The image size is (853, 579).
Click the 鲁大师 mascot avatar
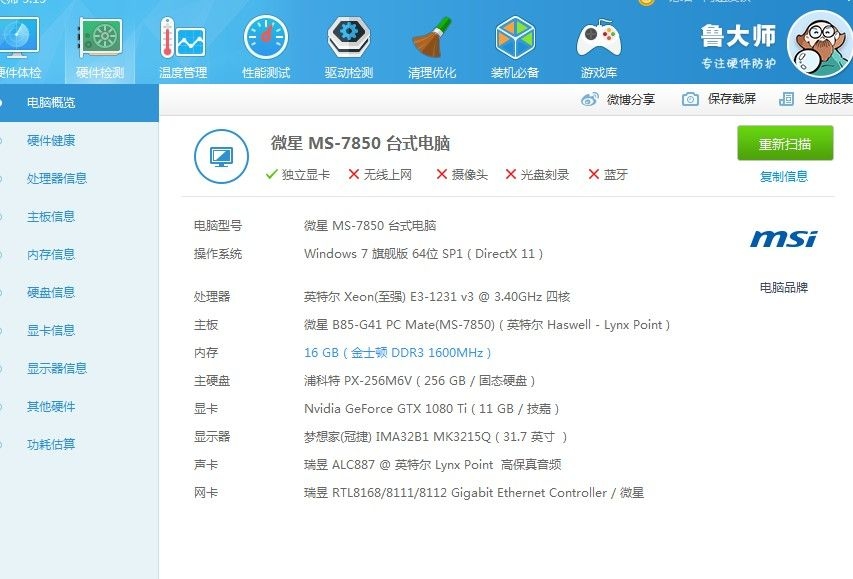click(x=820, y=44)
